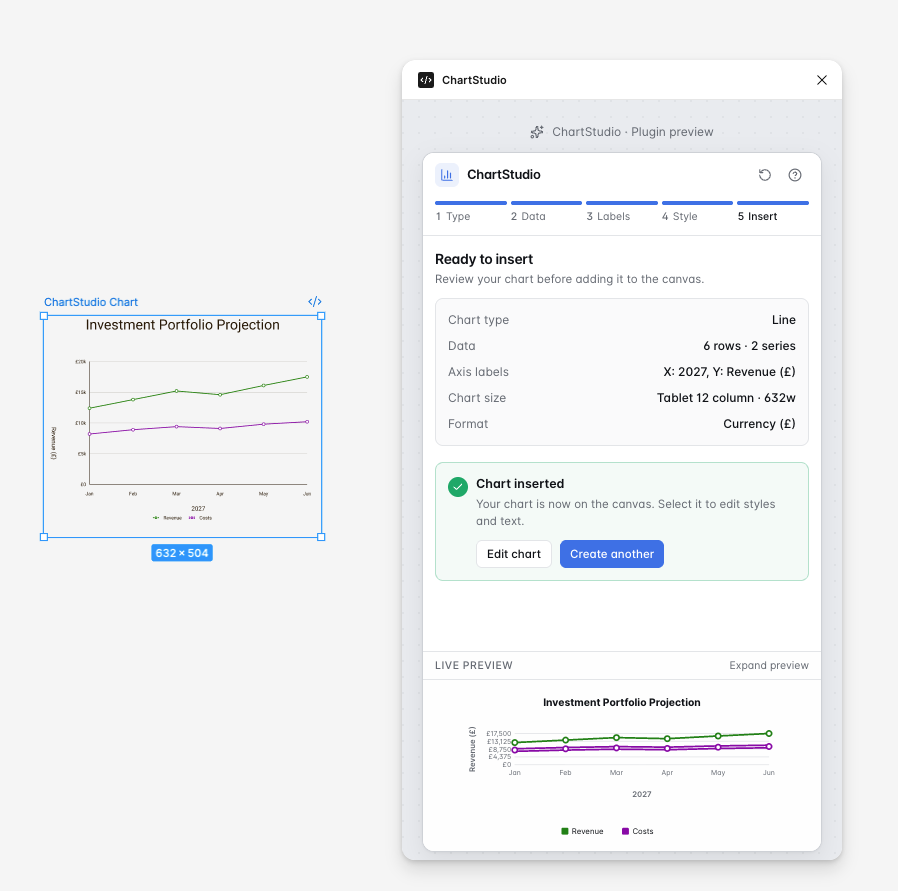This screenshot has height=891, width=898.
Task: Click the Edit chart button
Action: pos(514,554)
